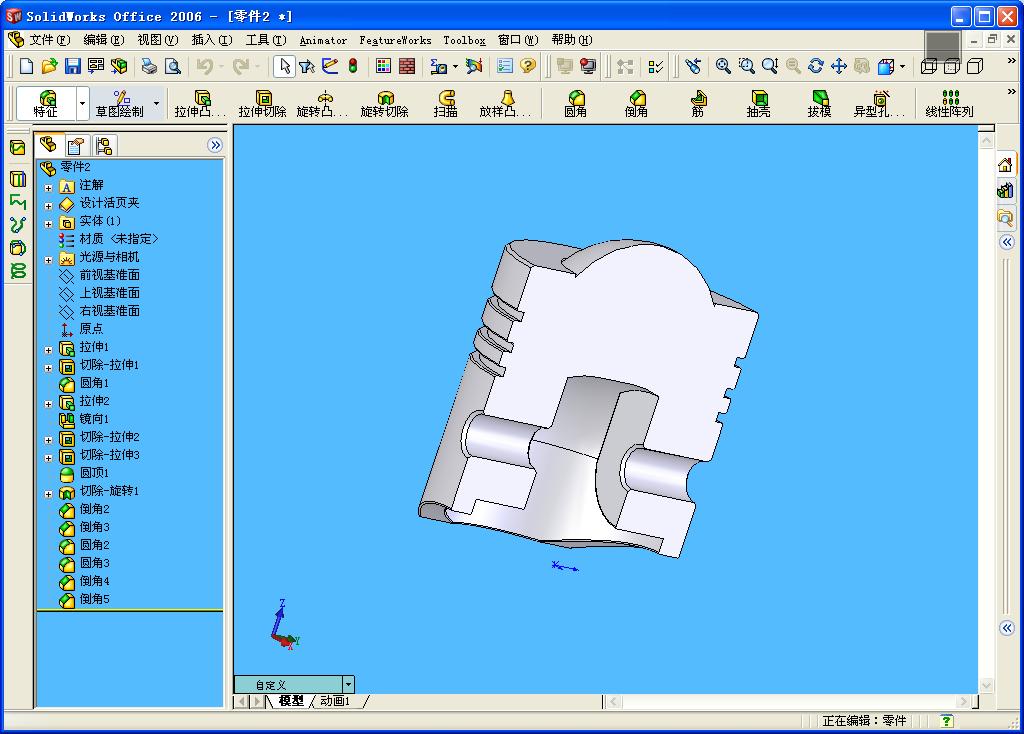The image size is (1024, 734).
Task: Select the Sweep (扫描) tool
Action: point(445,104)
